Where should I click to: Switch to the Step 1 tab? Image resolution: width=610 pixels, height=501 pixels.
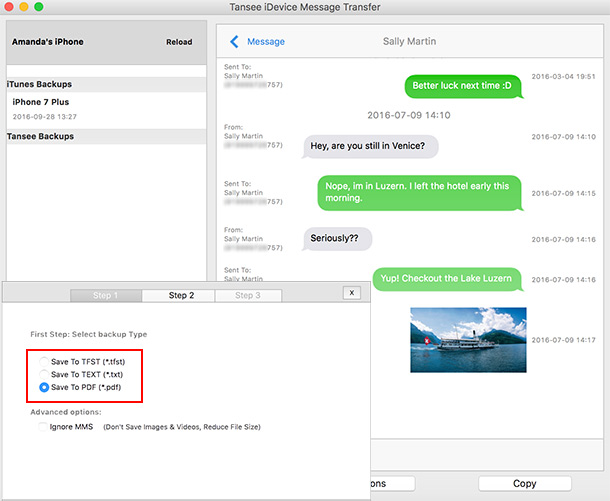[x=105, y=296]
